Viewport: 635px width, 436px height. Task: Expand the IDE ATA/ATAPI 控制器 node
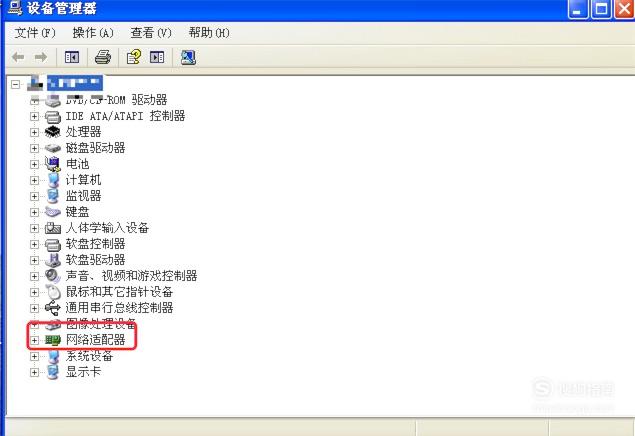point(34,116)
